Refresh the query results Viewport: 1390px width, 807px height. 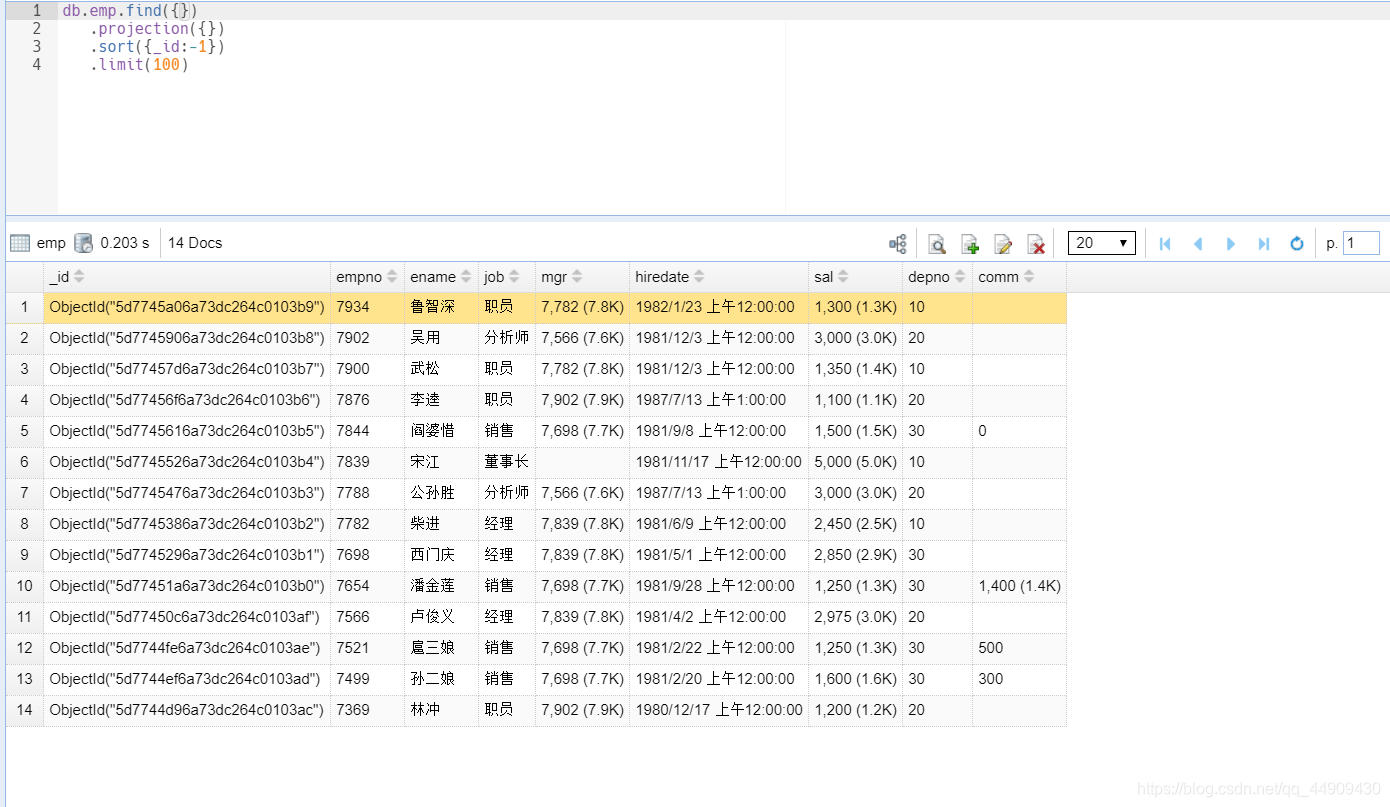[x=1297, y=243]
